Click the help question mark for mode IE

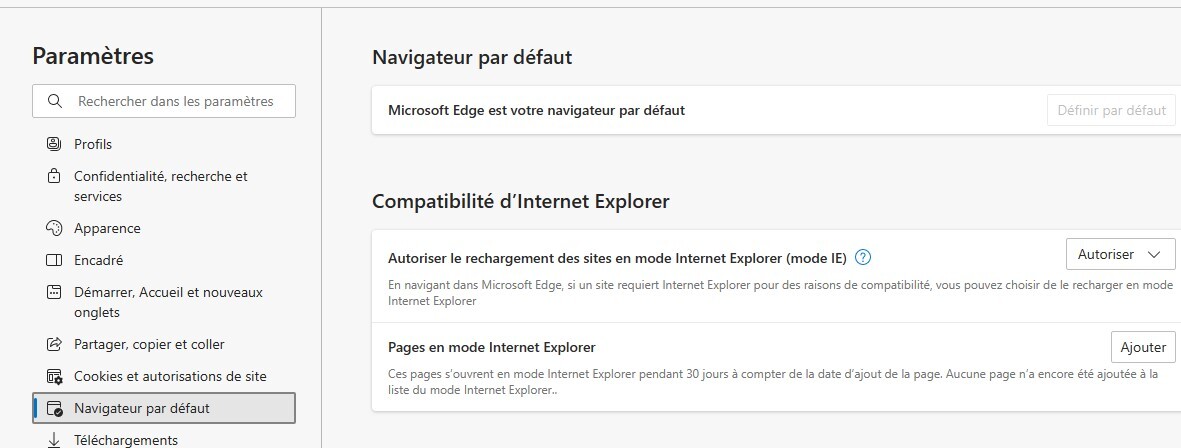pyautogui.click(x=863, y=257)
